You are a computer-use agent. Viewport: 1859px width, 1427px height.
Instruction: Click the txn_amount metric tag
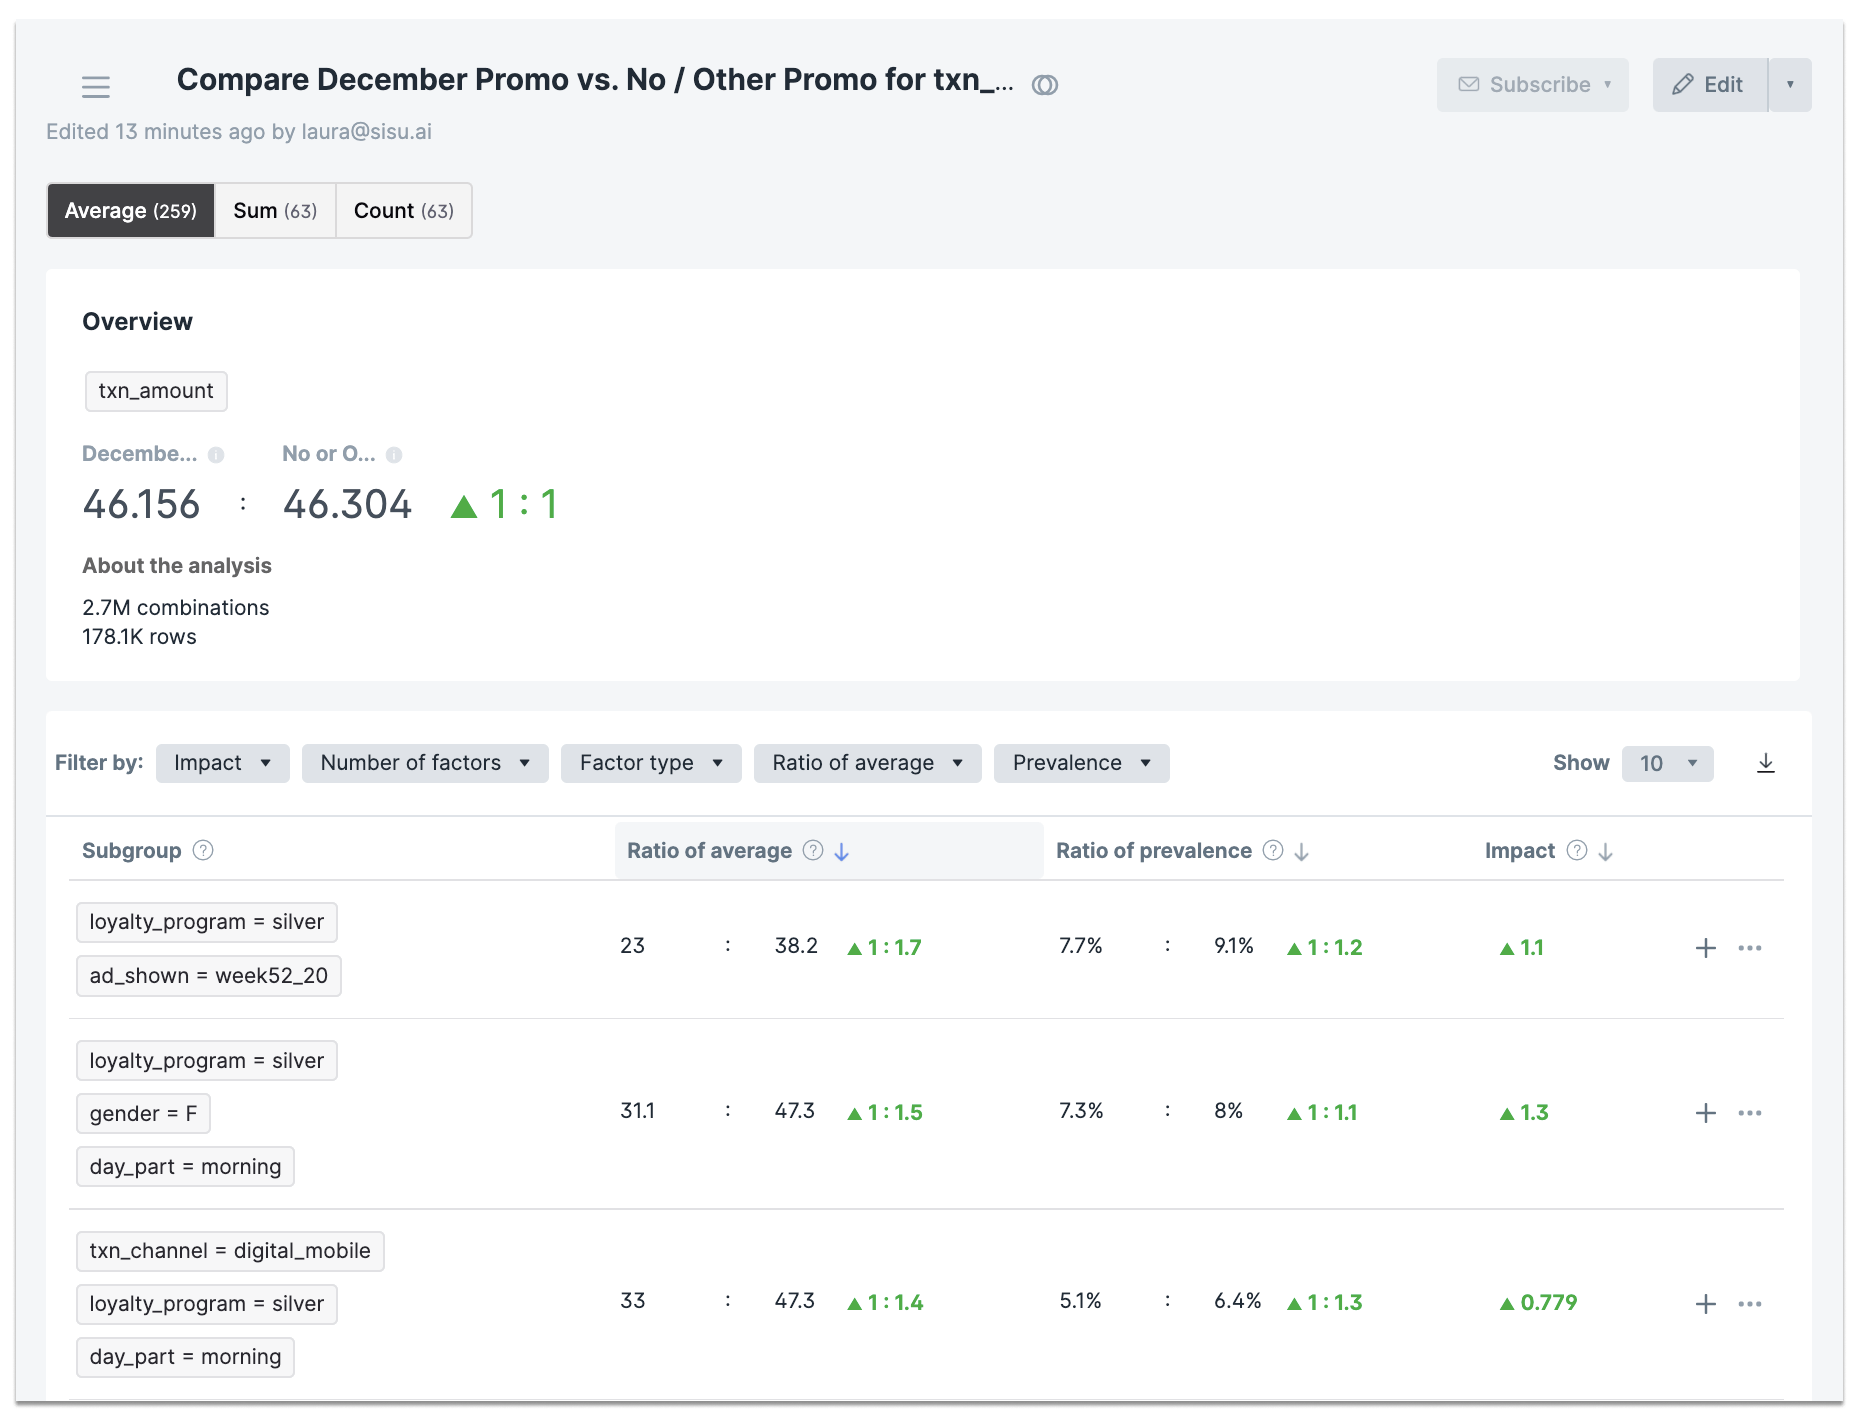coord(156,391)
